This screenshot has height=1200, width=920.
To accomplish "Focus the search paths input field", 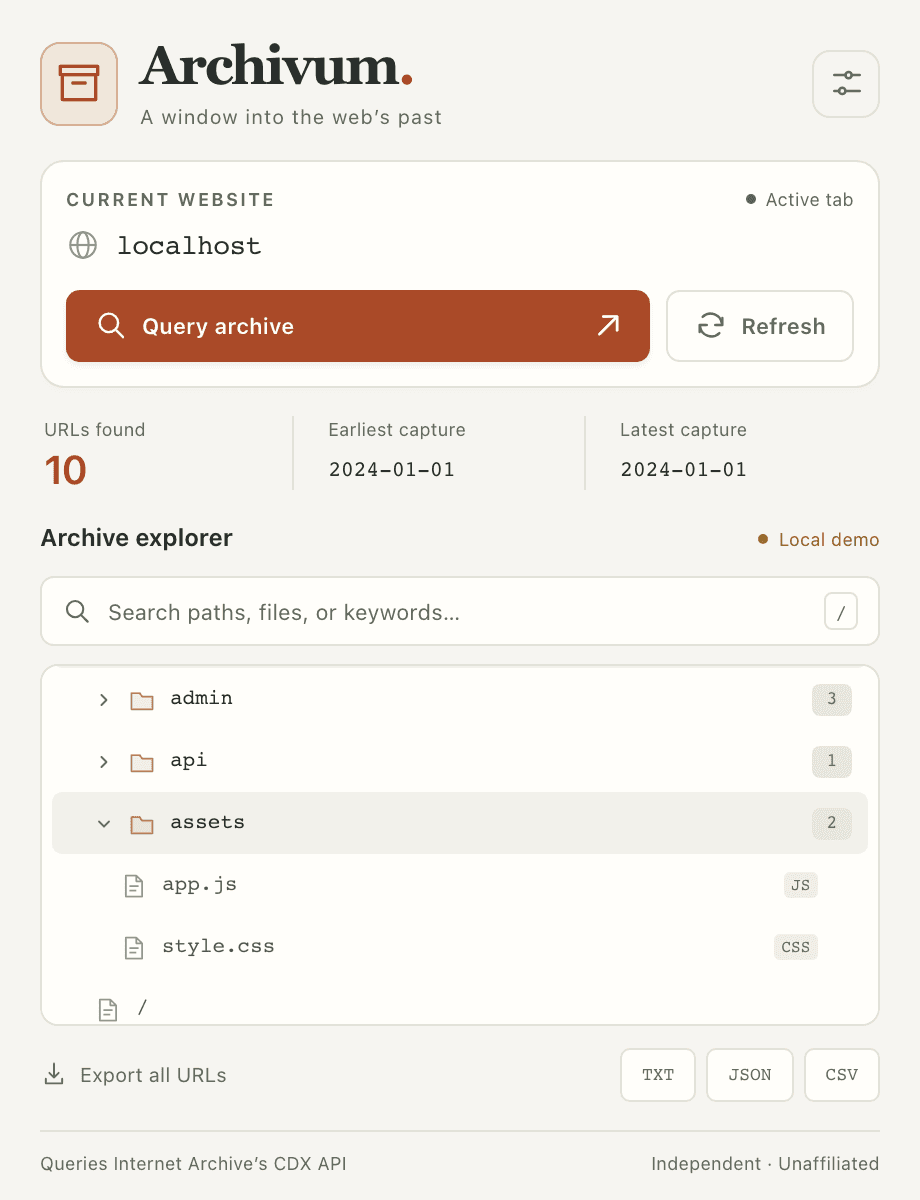I will pos(460,612).
